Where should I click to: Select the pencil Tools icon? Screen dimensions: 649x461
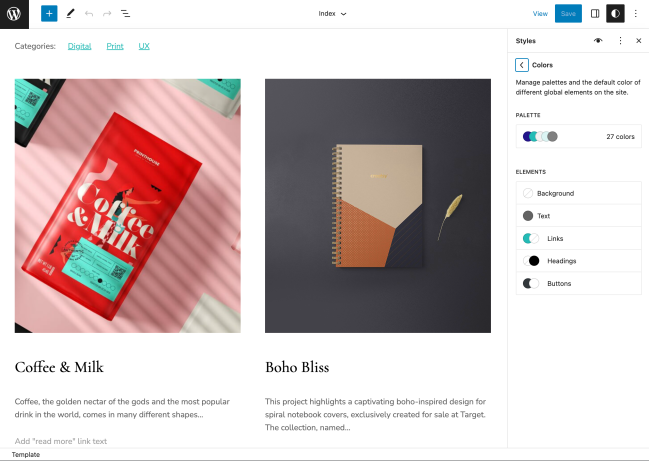tap(70, 14)
